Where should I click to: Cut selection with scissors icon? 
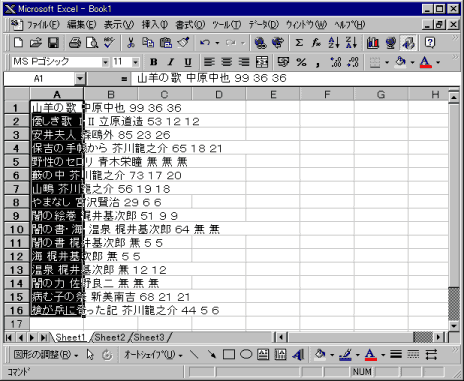pos(131,43)
